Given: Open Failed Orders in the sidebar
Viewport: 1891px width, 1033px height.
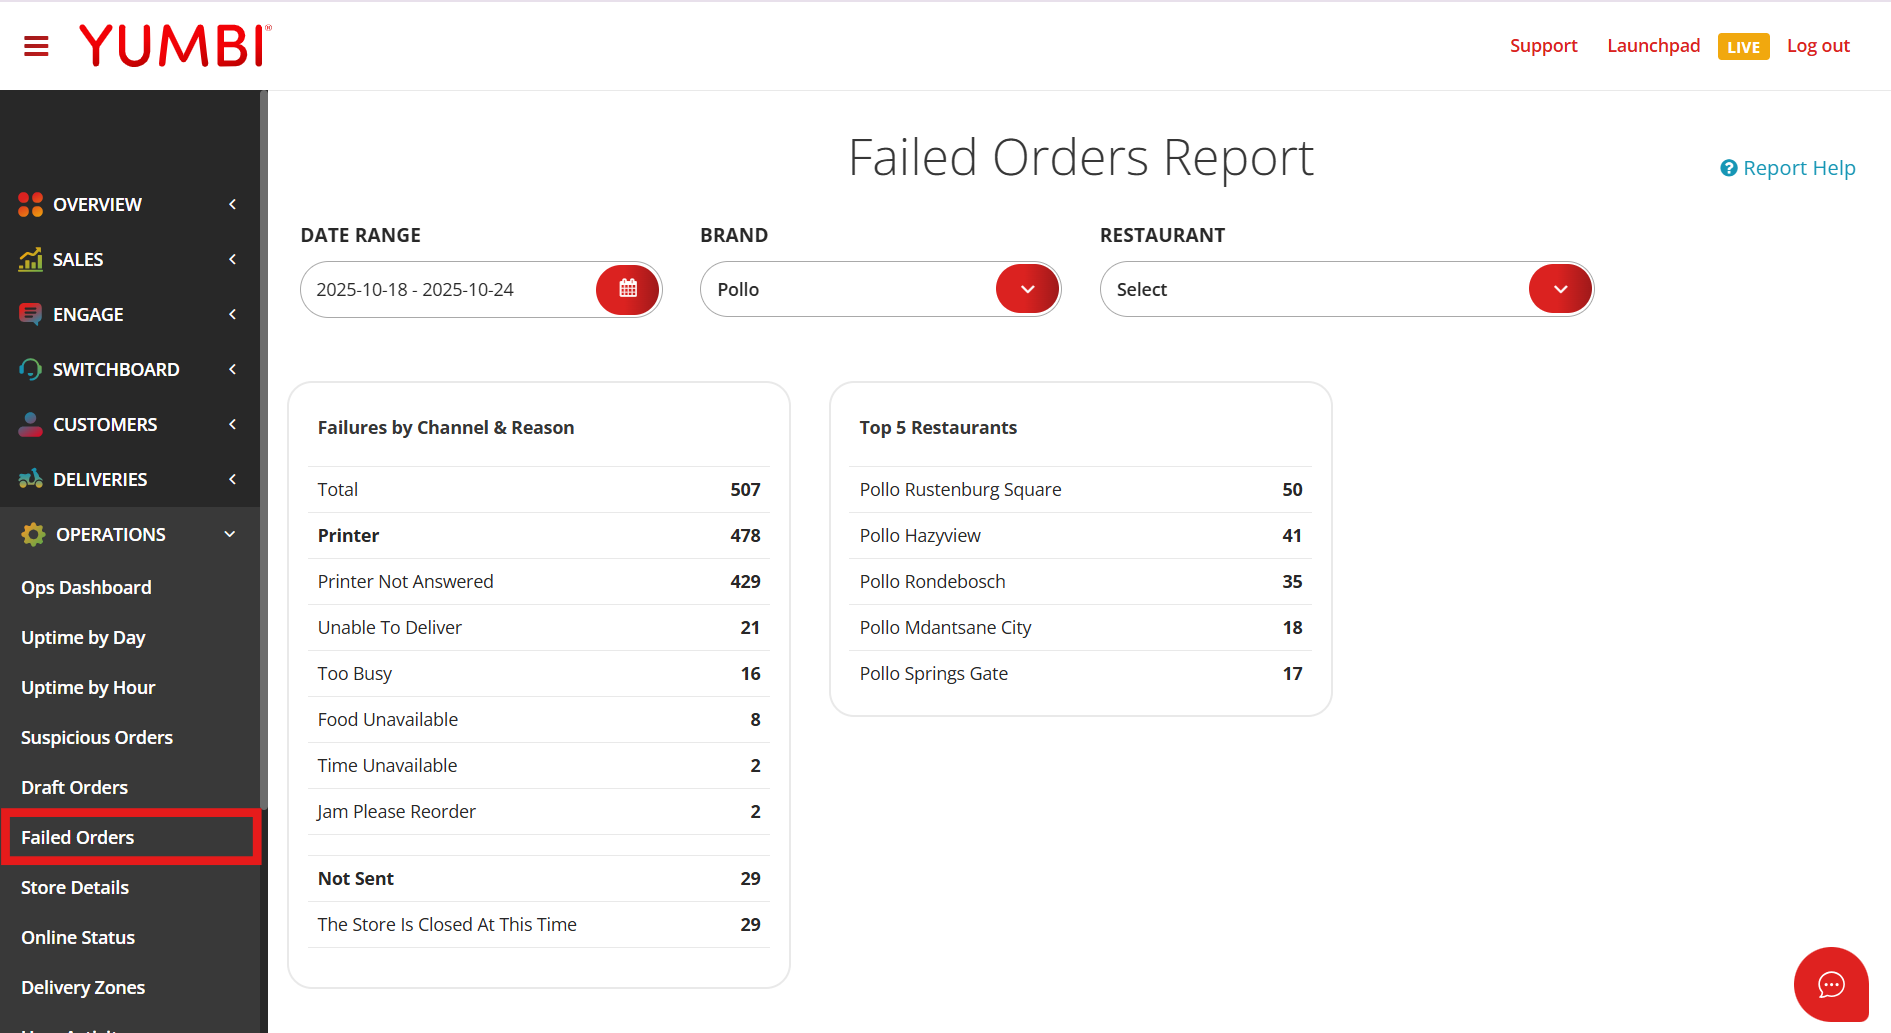Looking at the screenshot, I should click(78, 837).
